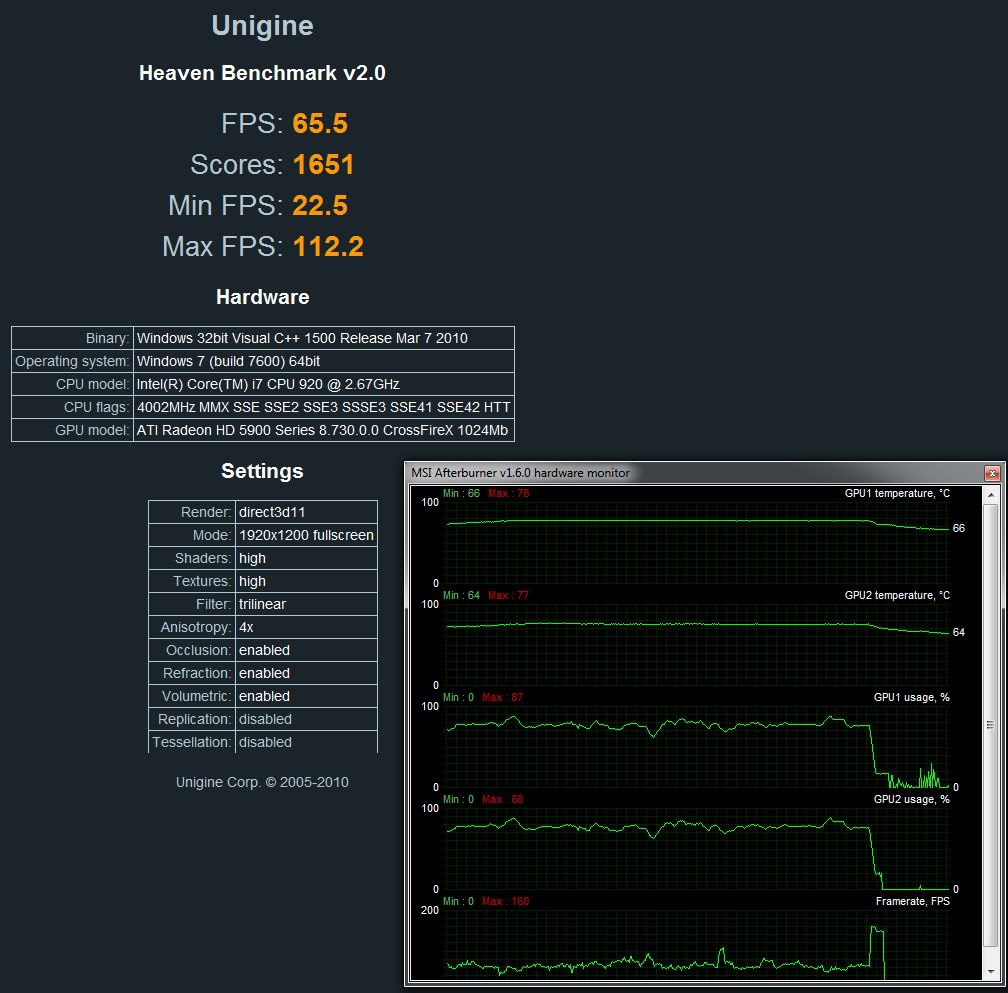Click the GPU2 temperature graph
1008x993 pixels.
[697, 645]
